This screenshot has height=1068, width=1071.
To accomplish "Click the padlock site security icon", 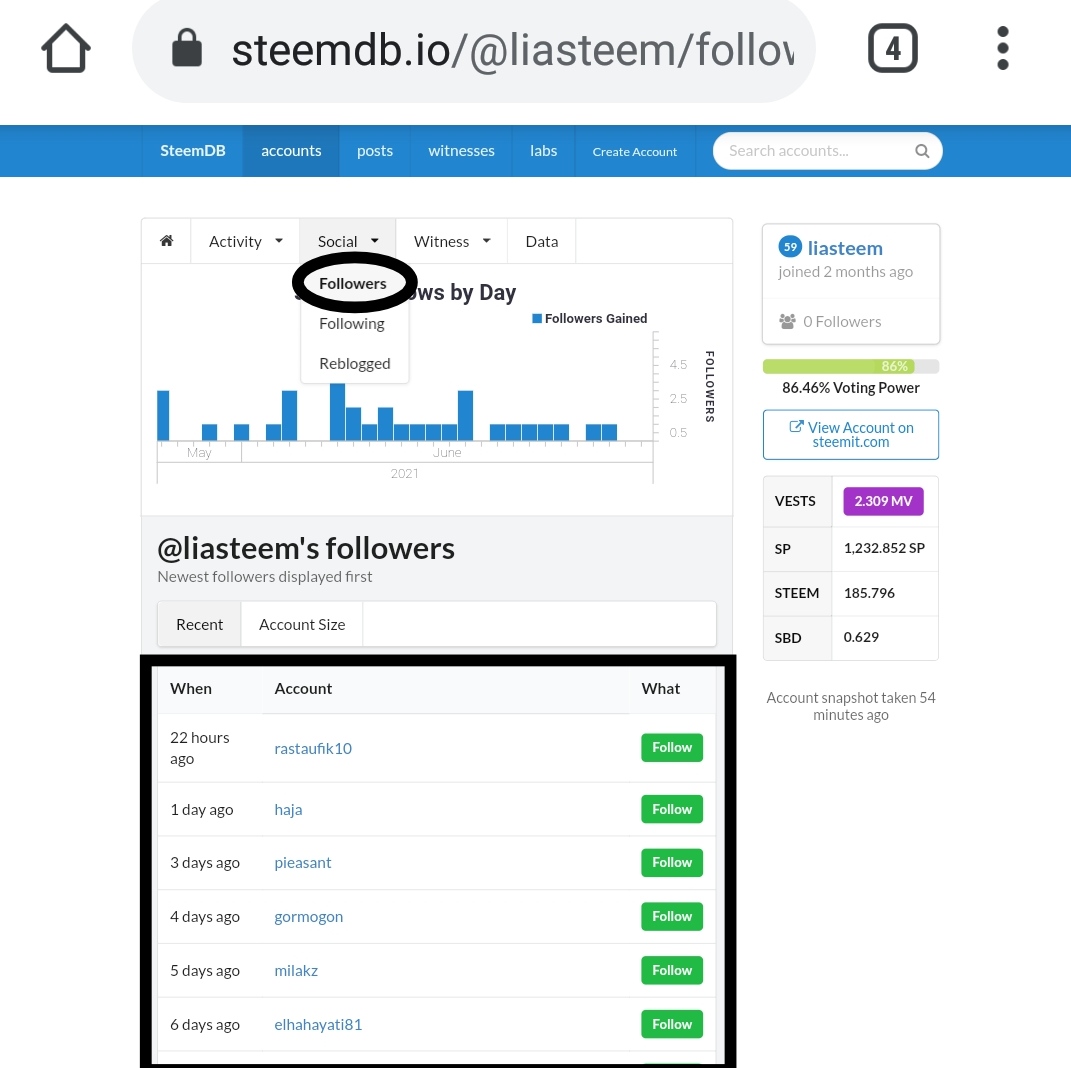I will [x=186, y=48].
